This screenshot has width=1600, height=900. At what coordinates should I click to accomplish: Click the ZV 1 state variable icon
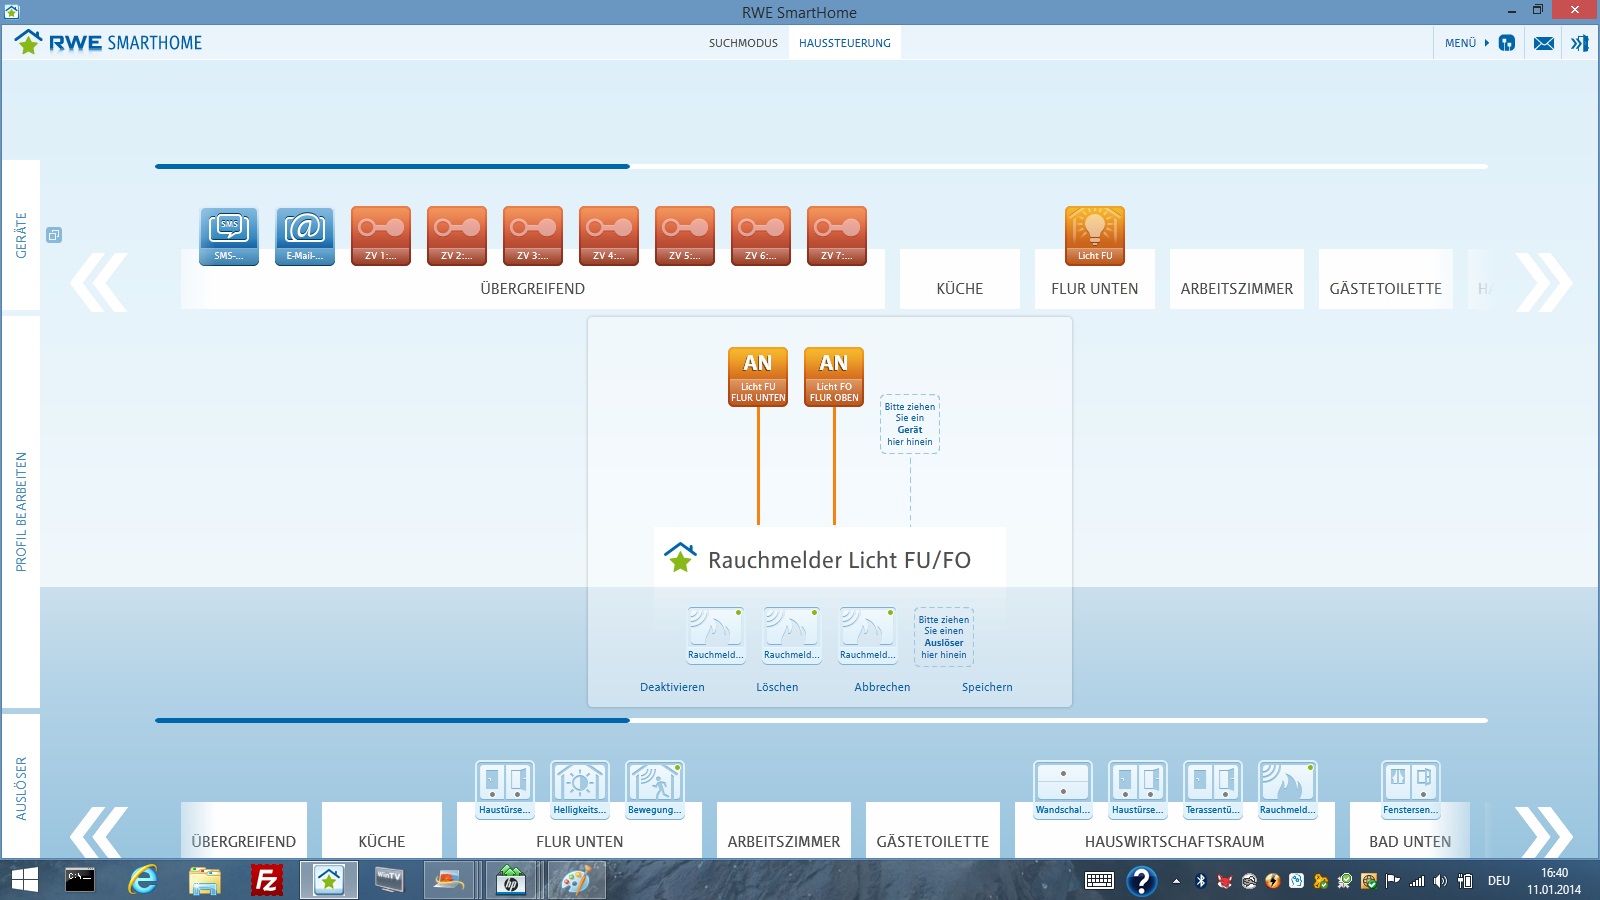[381, 236]
